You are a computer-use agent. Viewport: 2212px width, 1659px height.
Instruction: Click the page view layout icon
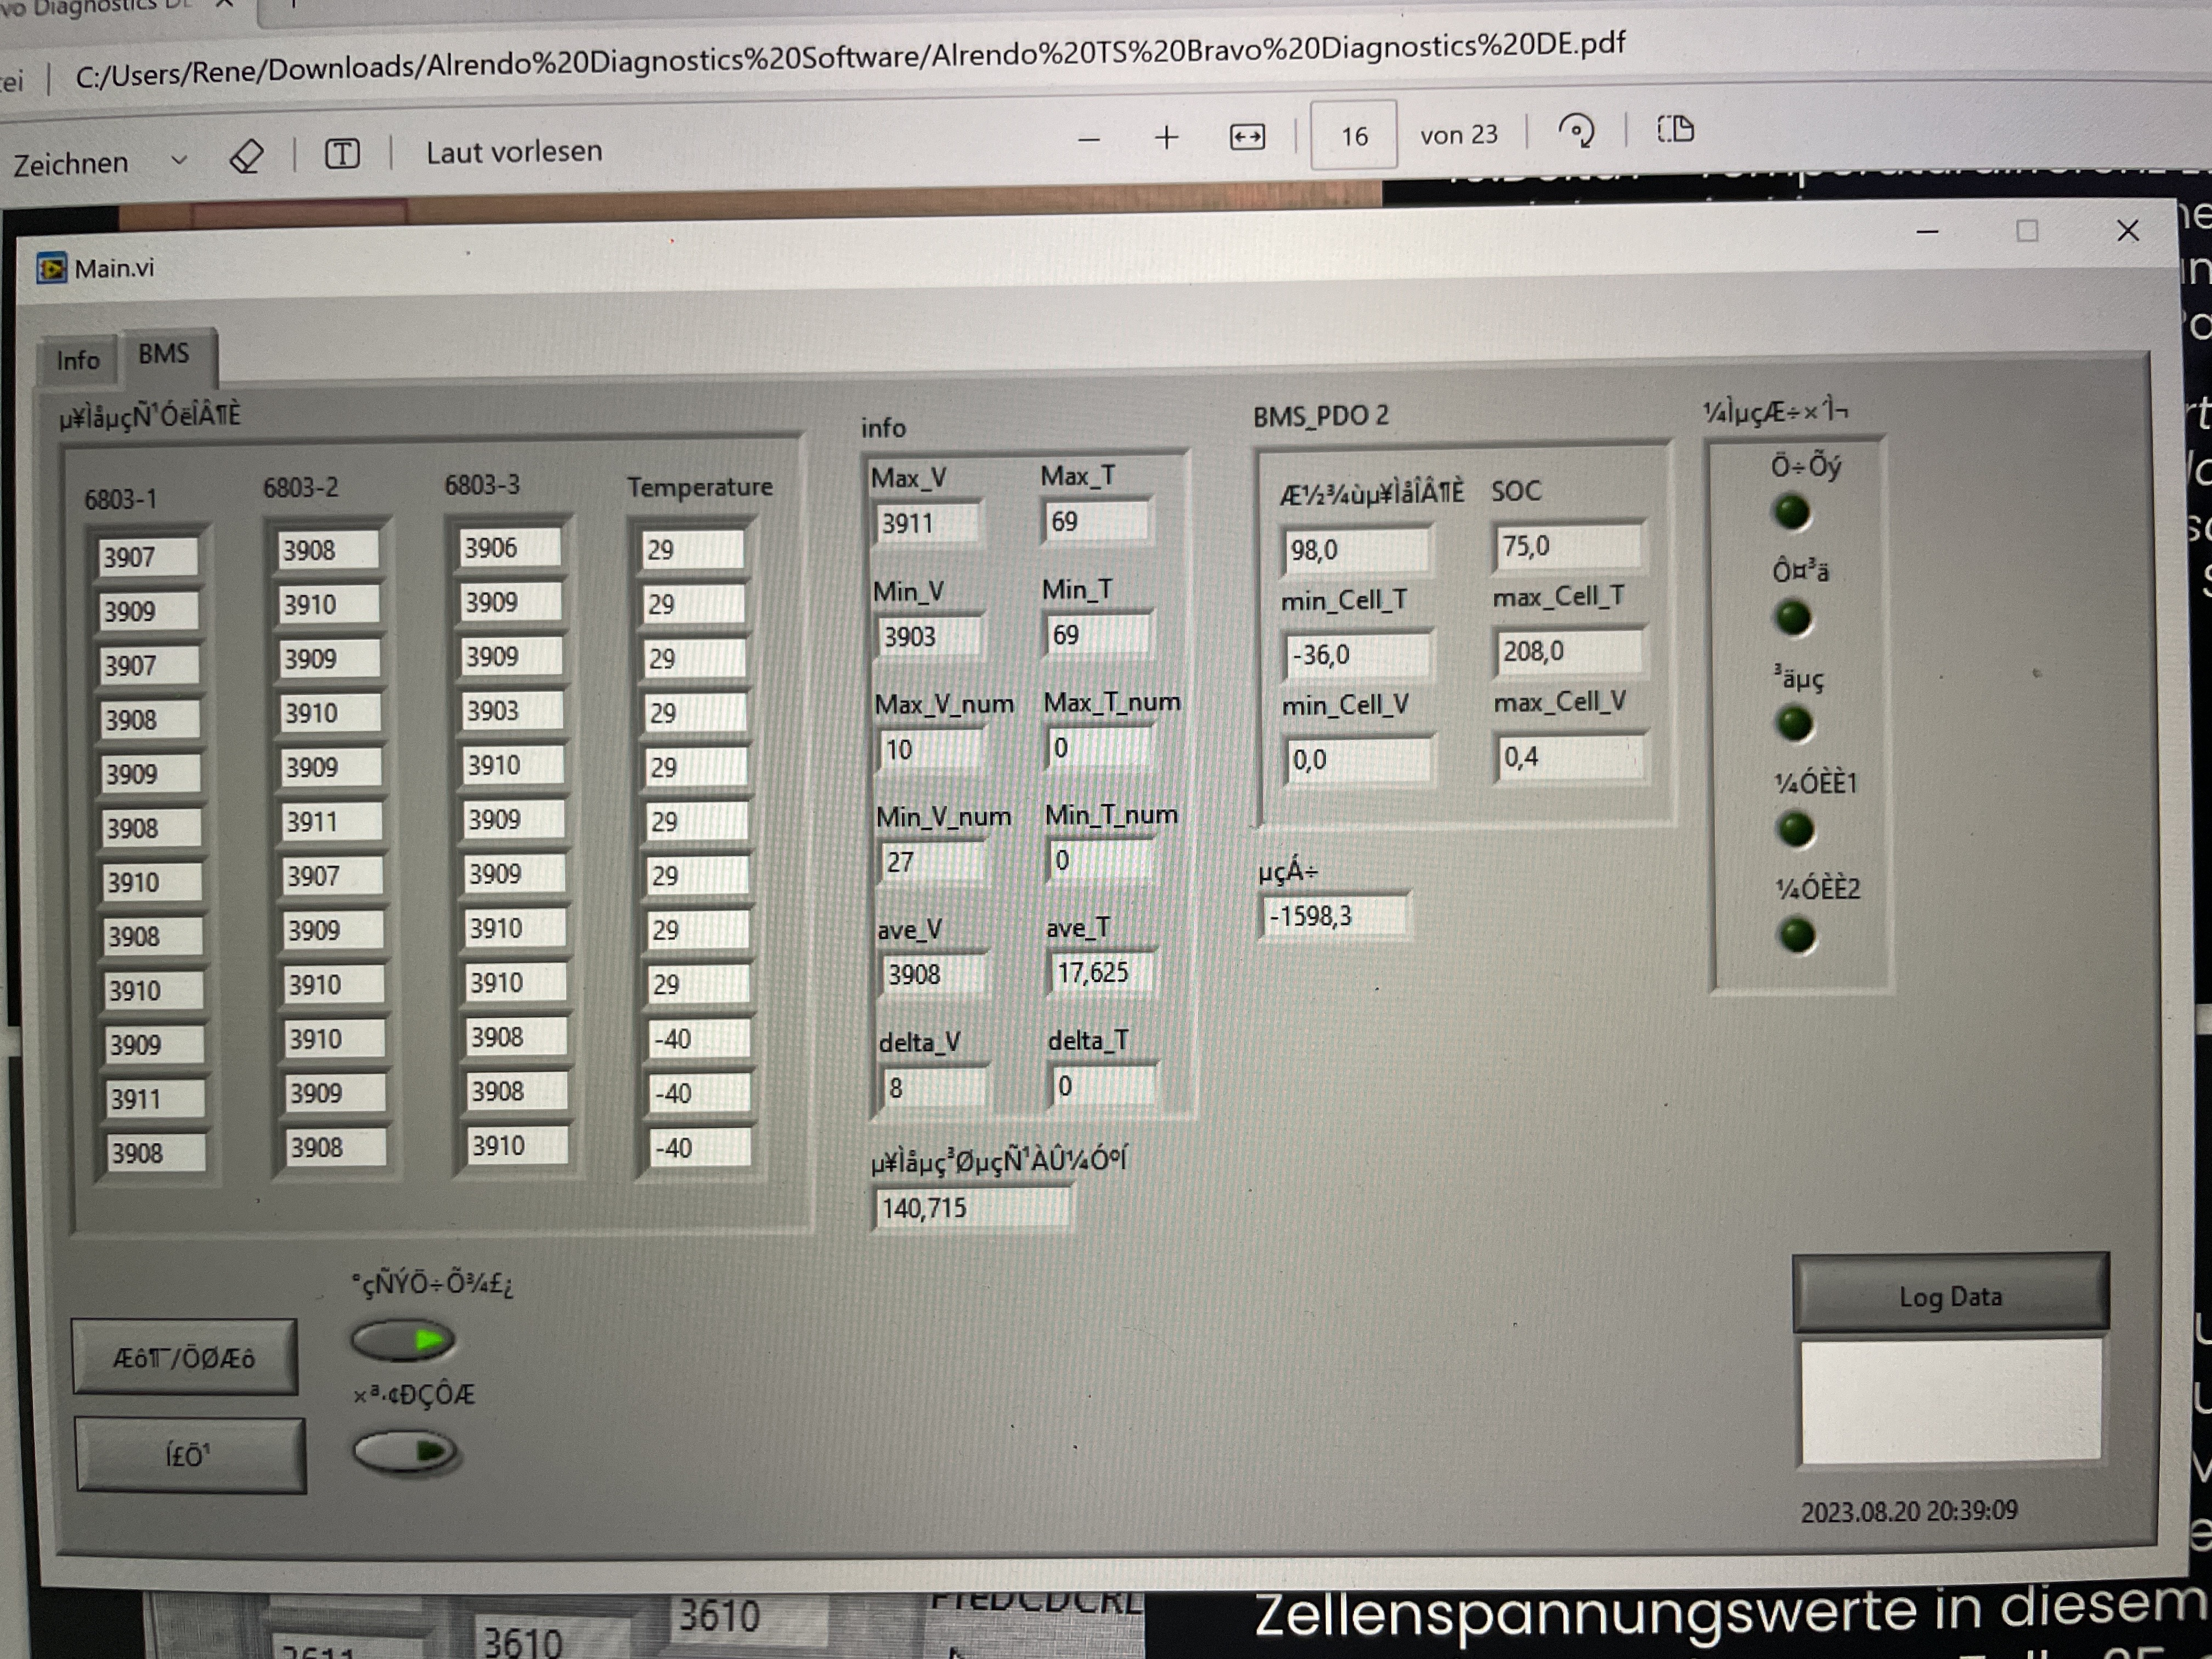(x=1675, y=129)
